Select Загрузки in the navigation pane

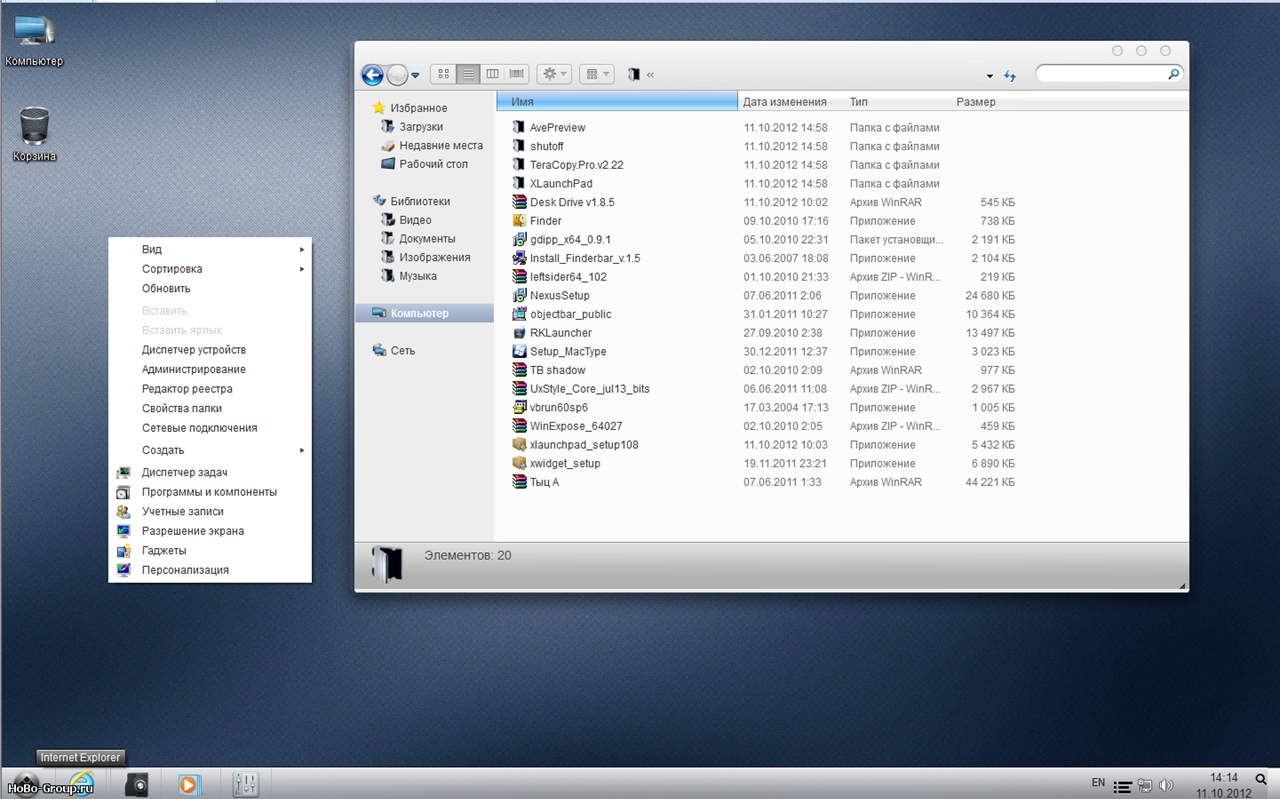click(421, 127)
